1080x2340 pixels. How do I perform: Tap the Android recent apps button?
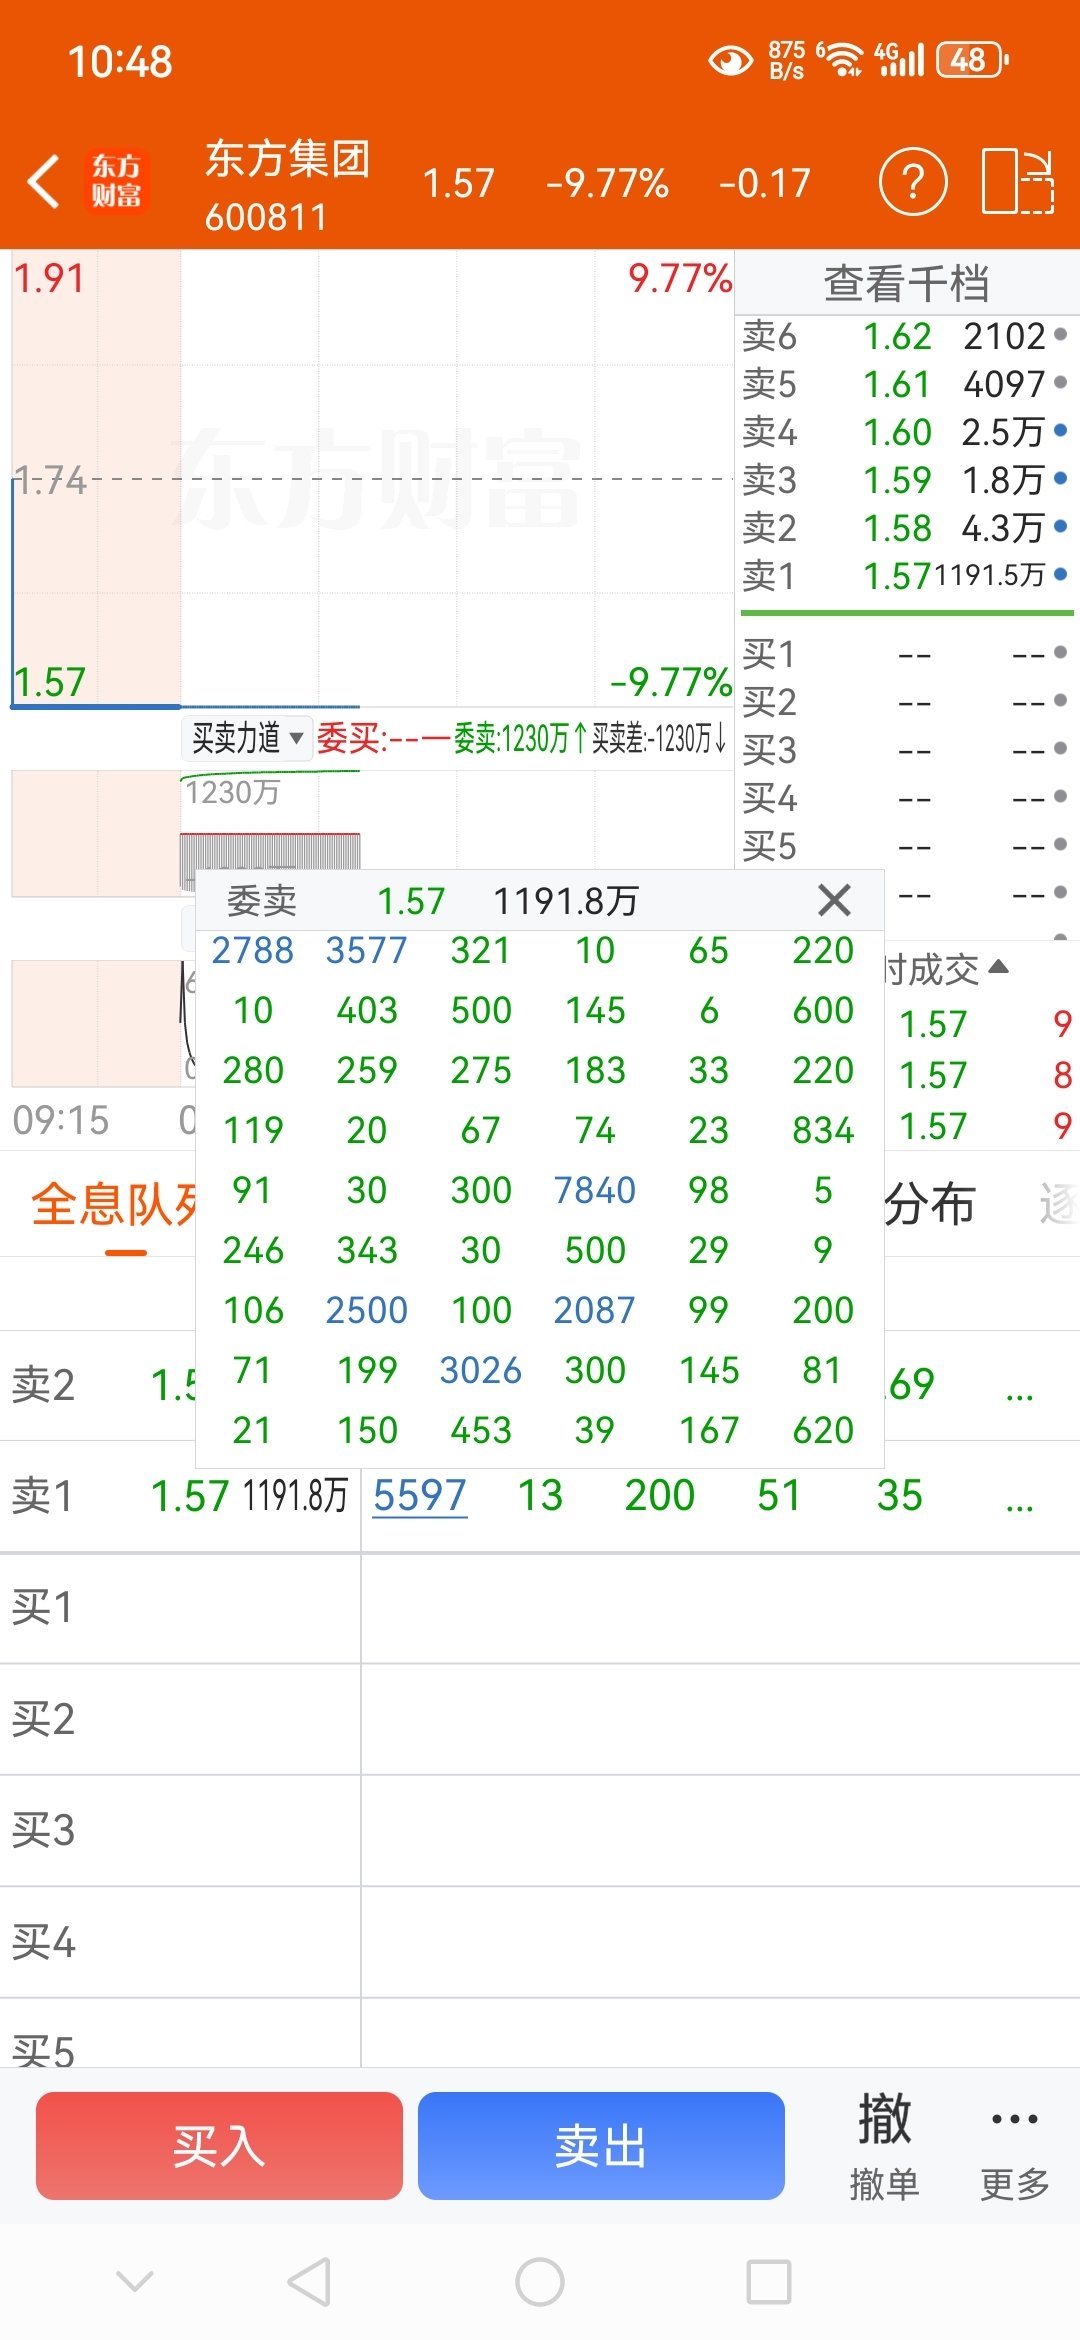pos(769,2282)
